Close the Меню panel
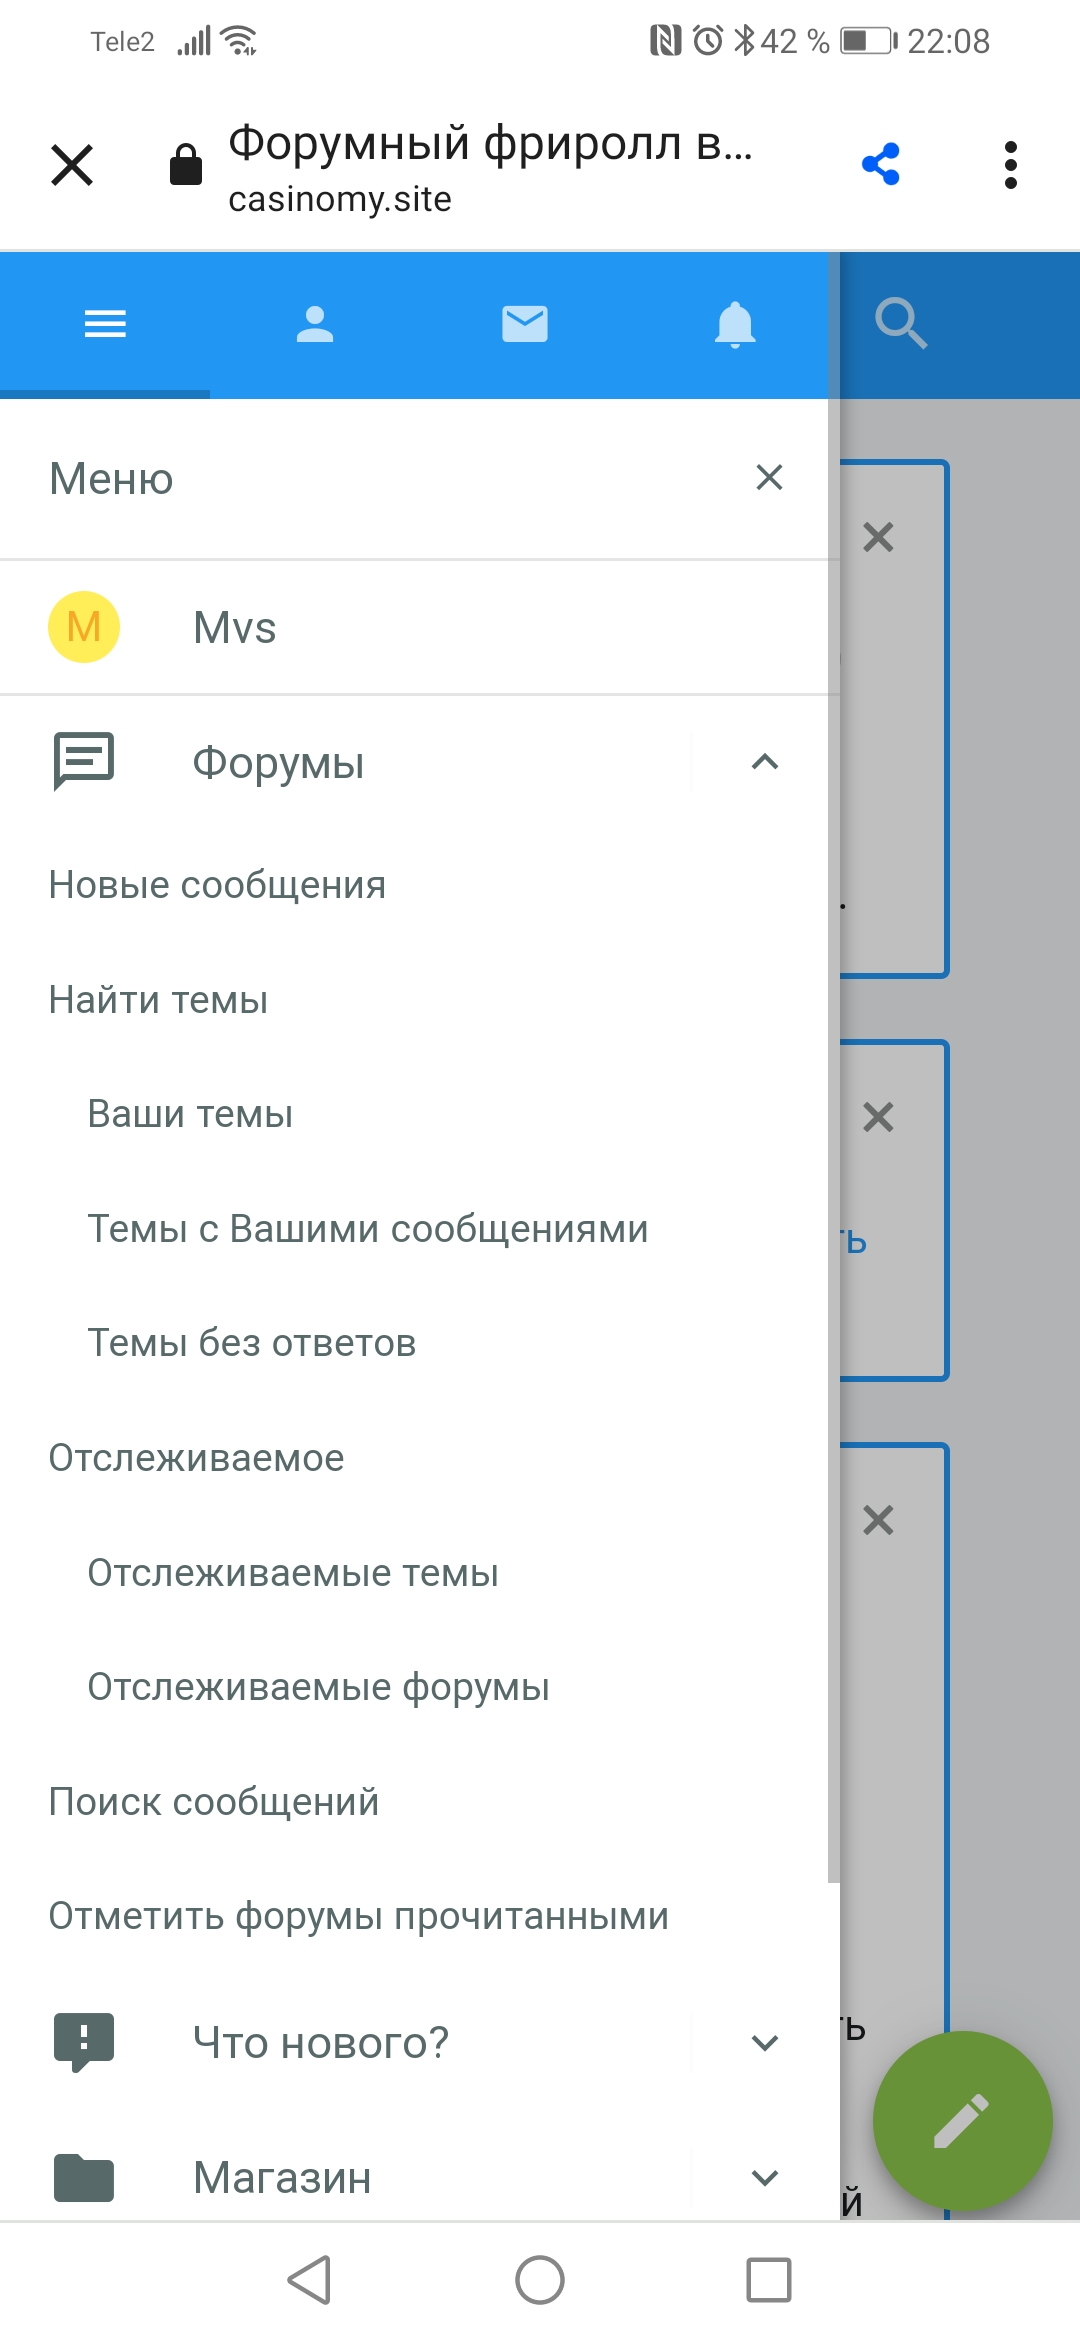The height and width of the screenshot is (2340, 1080). (x=769, y=478)
